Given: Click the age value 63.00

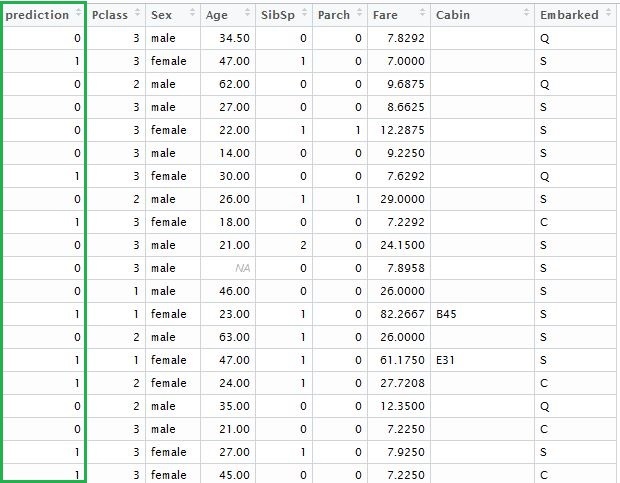Looking at the screenshot, I should (x=233, y=337).
